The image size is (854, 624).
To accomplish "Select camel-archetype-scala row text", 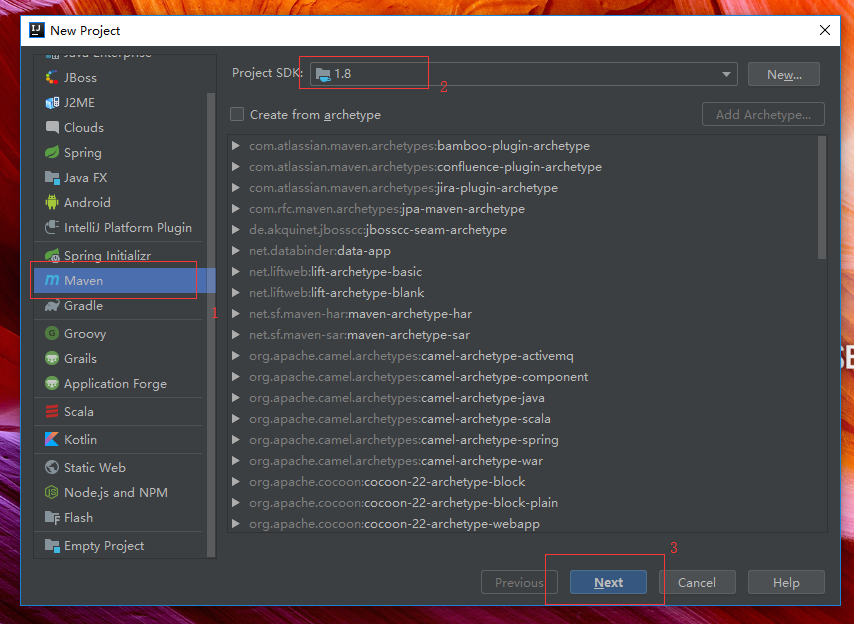I will (x=400, y=419).
